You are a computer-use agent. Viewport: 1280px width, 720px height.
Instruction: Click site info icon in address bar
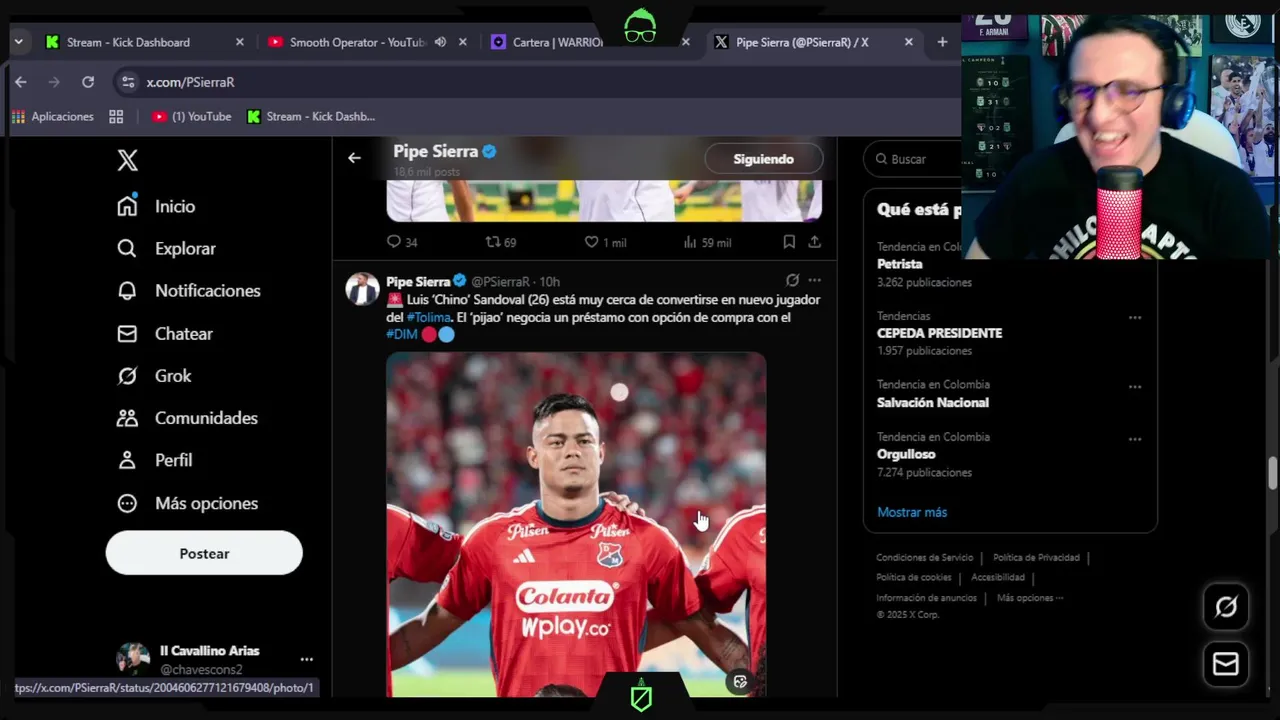[x=127, y=82]
